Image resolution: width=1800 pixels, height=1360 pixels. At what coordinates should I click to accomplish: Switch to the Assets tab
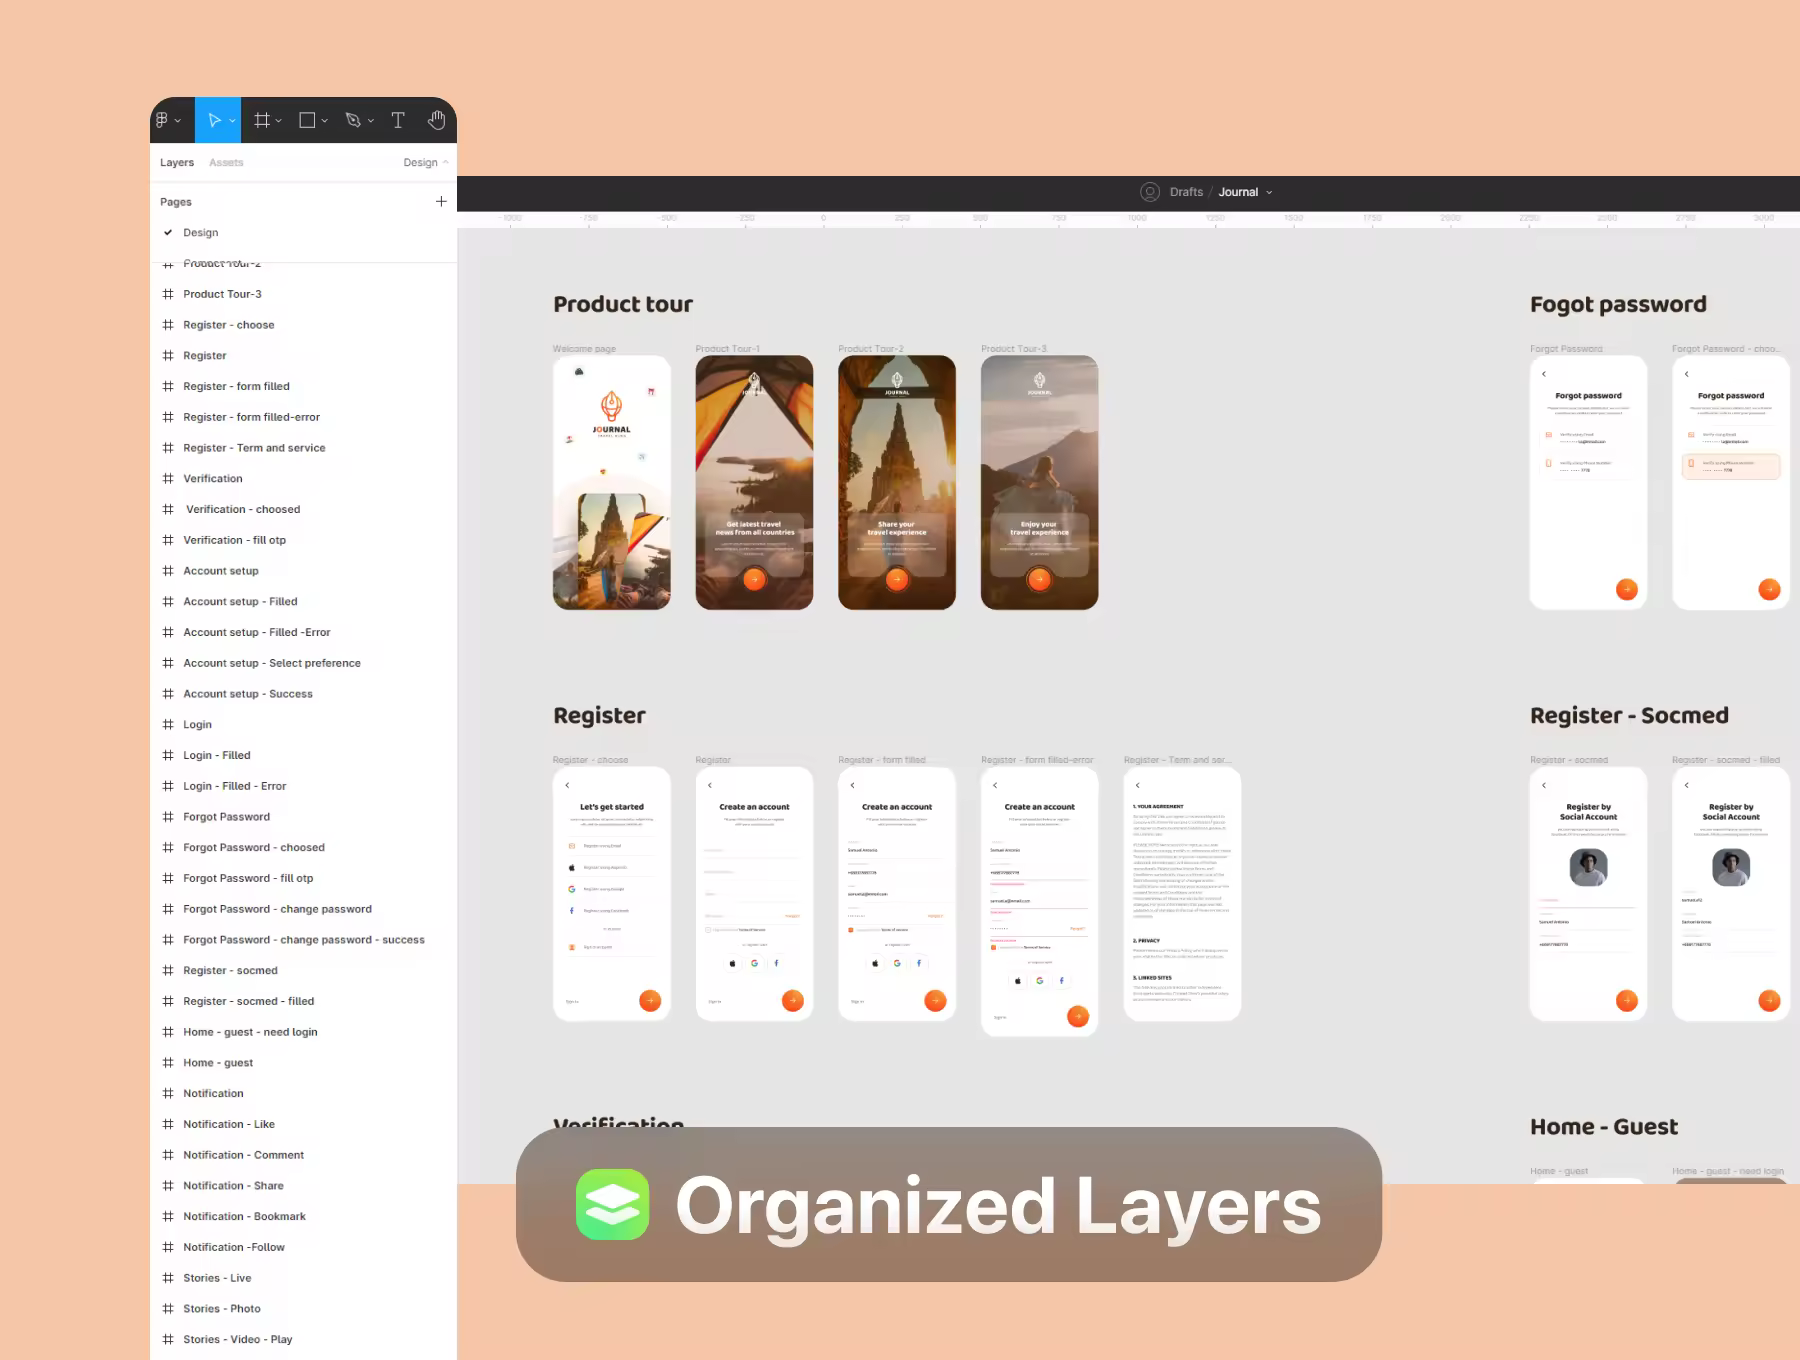click(226, 162)
